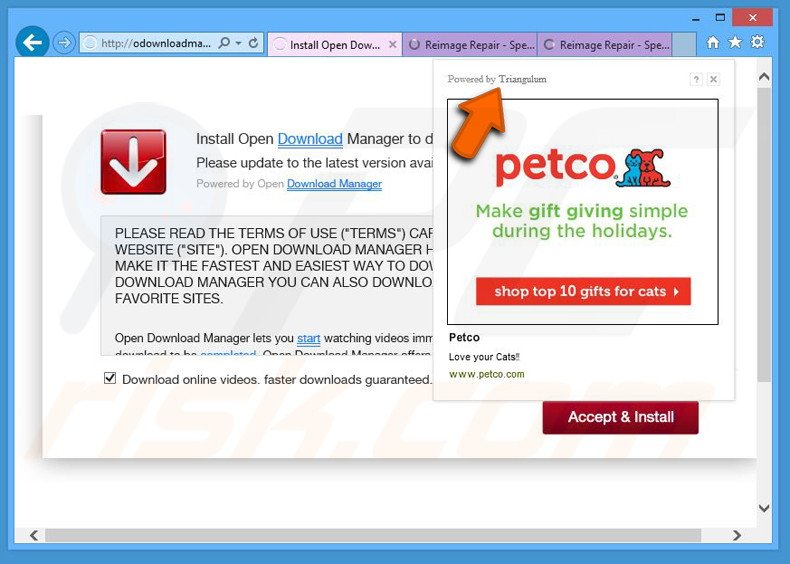
Task: Click vertical scrollbar down arrow
Action: [764, 508]
